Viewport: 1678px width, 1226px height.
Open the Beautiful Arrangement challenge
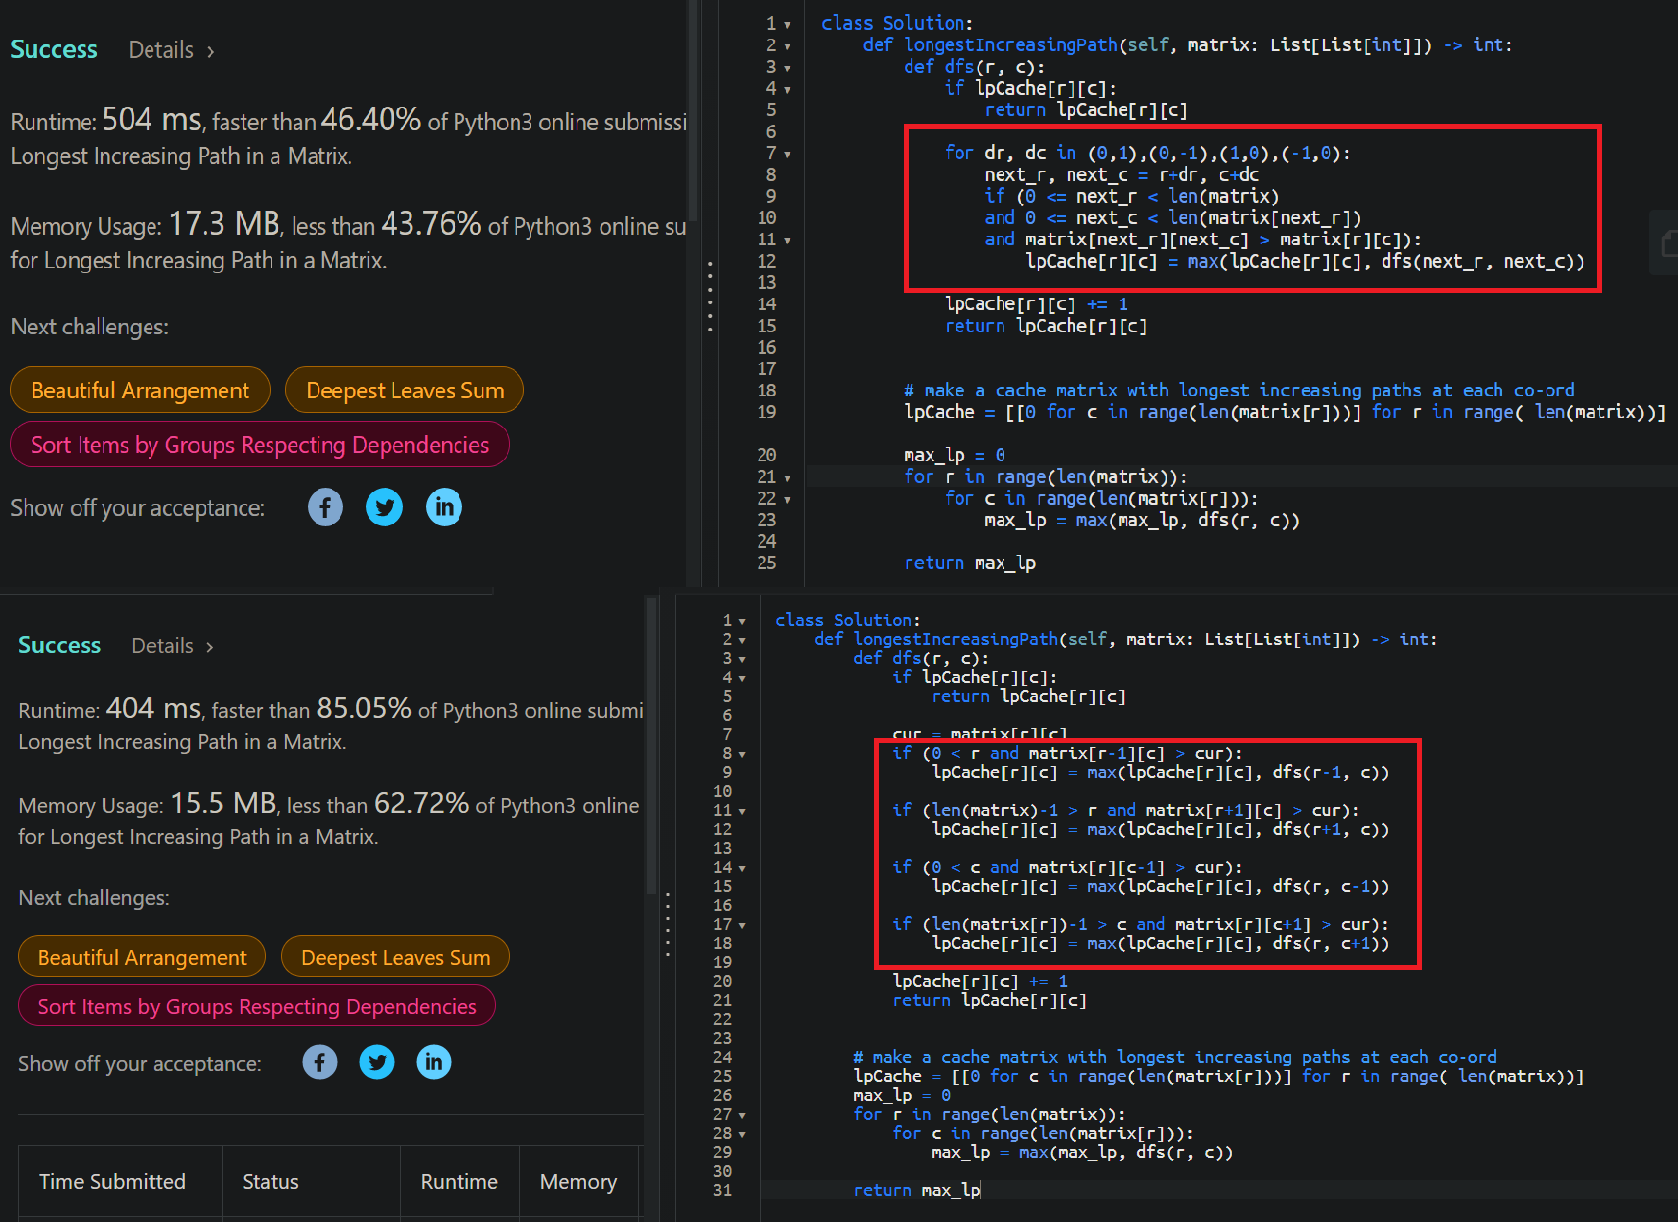pyautogui.click(x=139, y=389)
